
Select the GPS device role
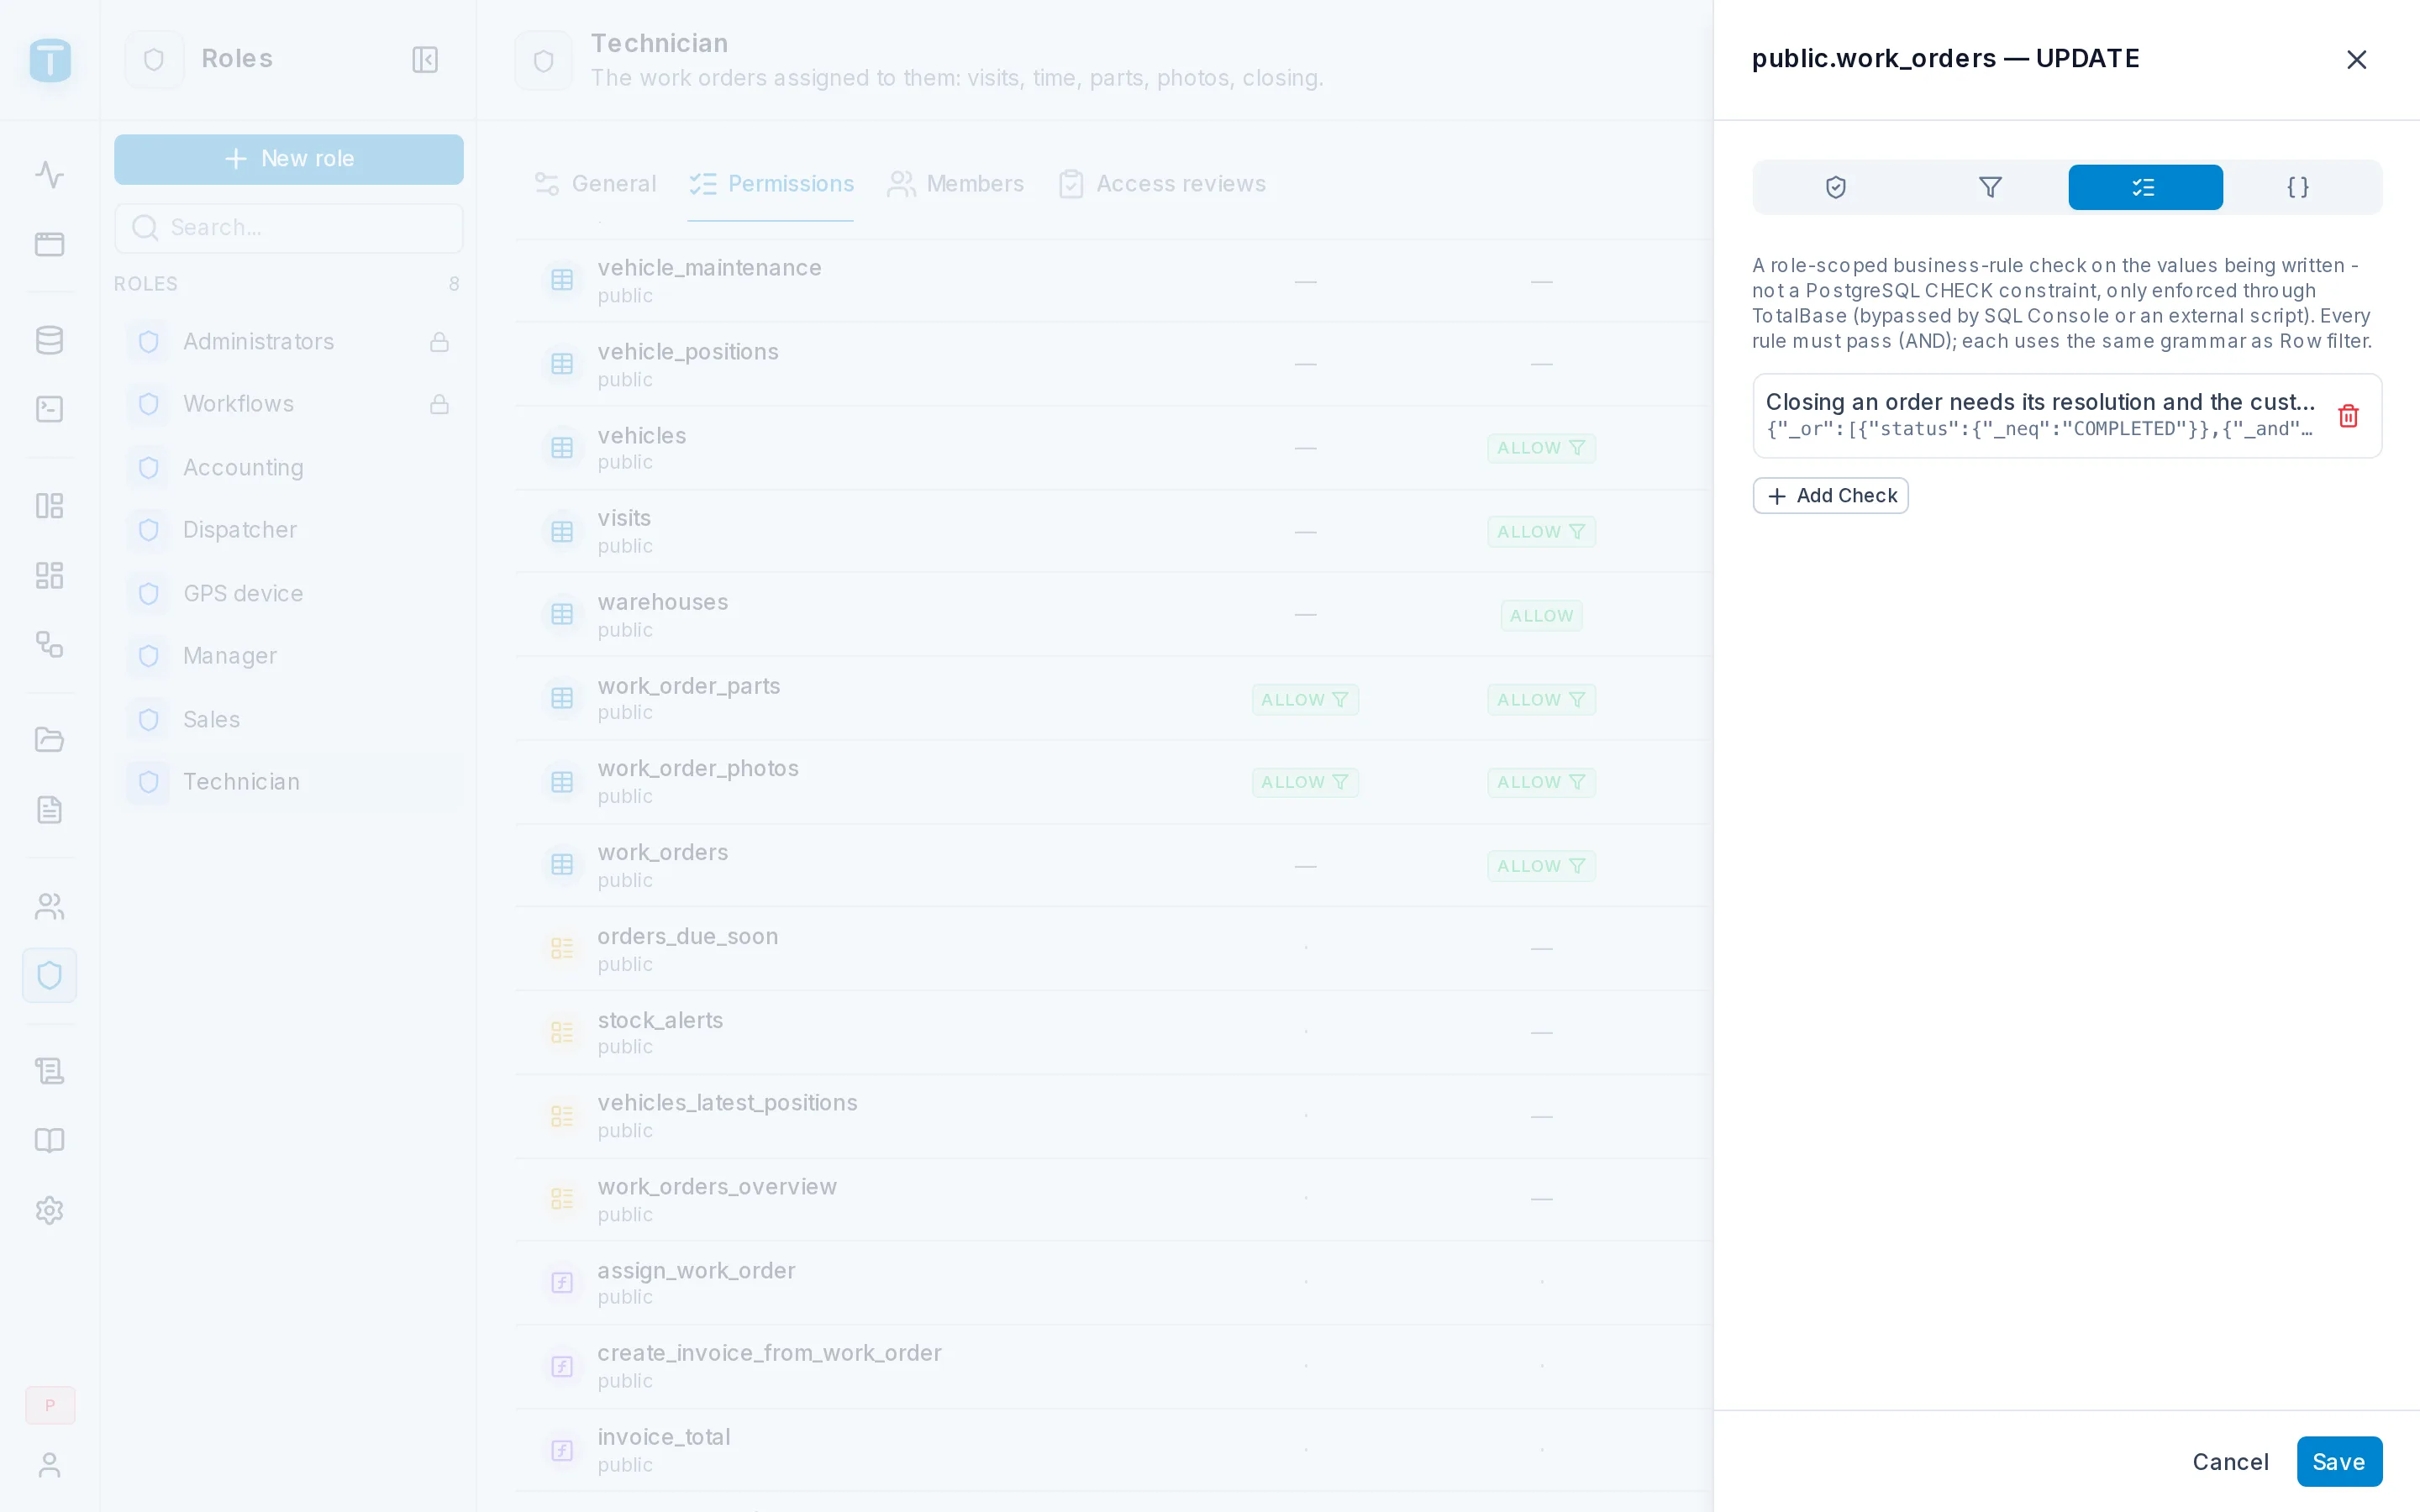[288, 593]
